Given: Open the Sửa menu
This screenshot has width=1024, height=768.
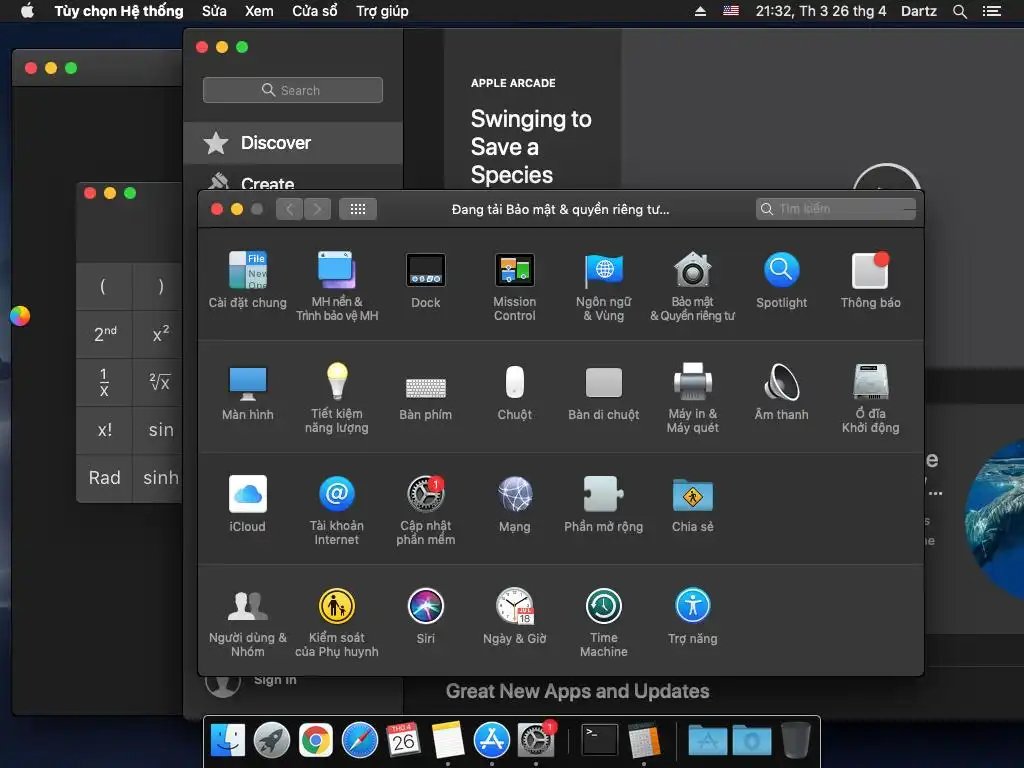Looking at the screenshot, I should (214, 11).
